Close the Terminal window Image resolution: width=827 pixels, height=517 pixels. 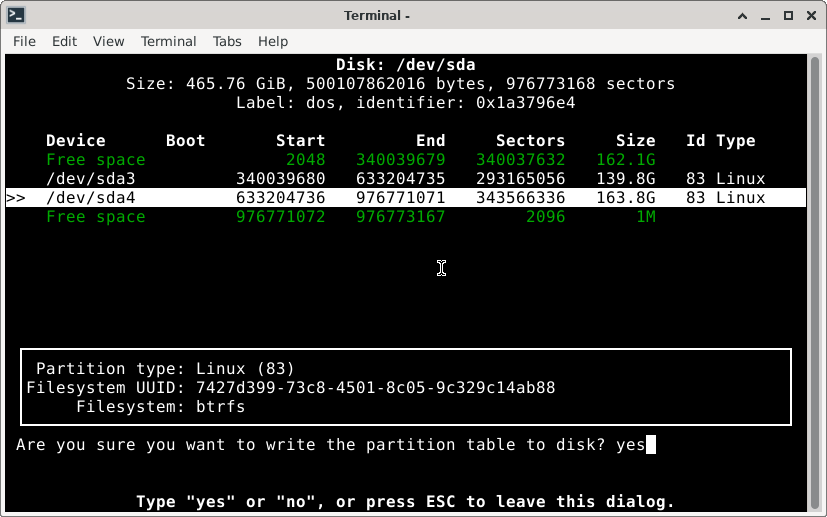point(808,15)
